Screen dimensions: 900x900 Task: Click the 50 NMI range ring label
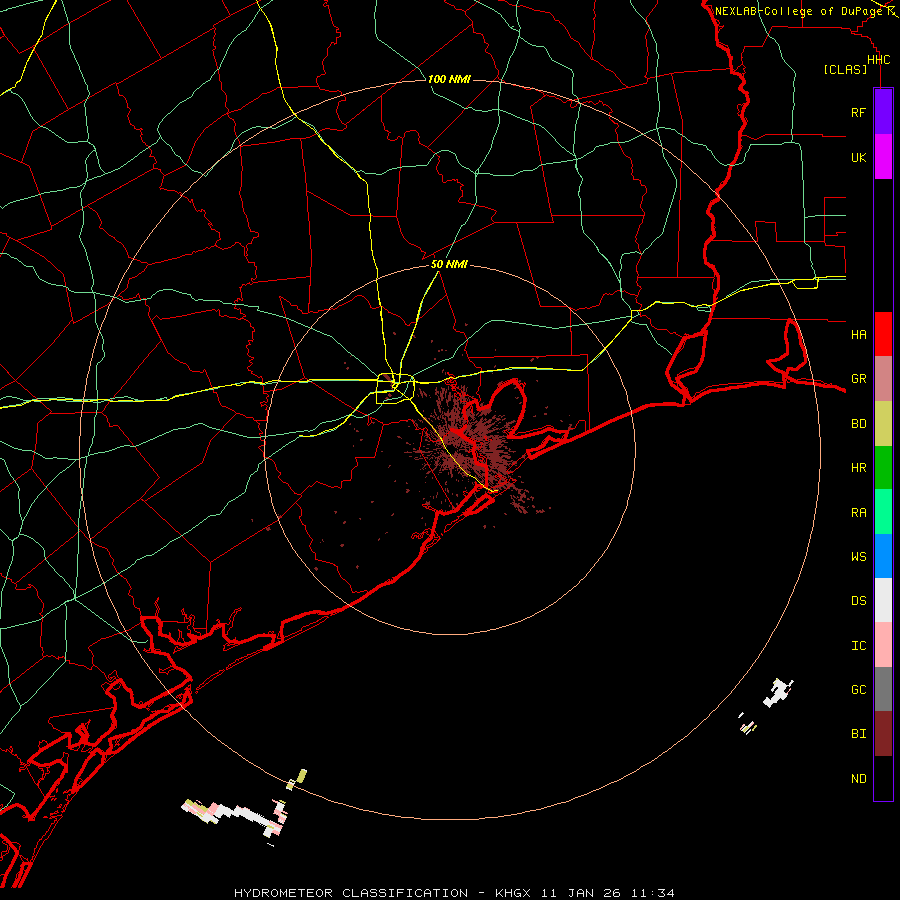449,265
